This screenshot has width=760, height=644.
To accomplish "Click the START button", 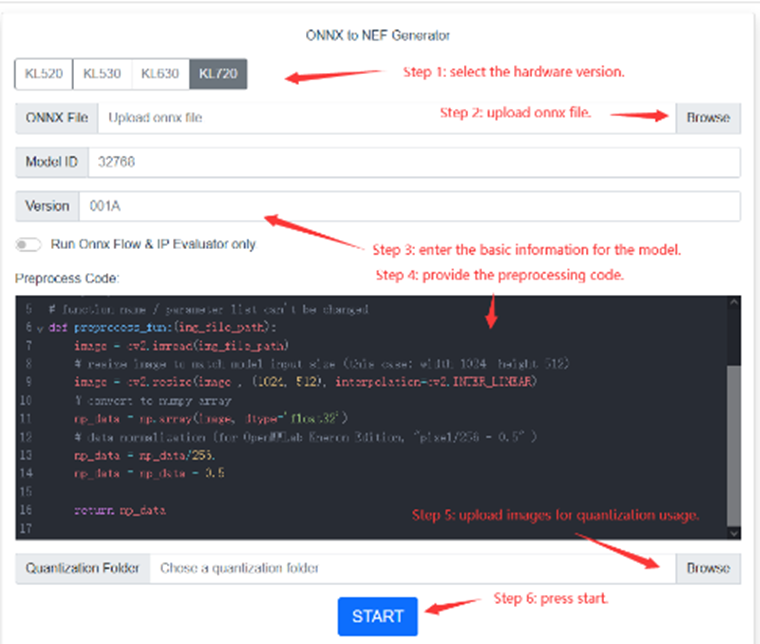I will coord(378,616).
